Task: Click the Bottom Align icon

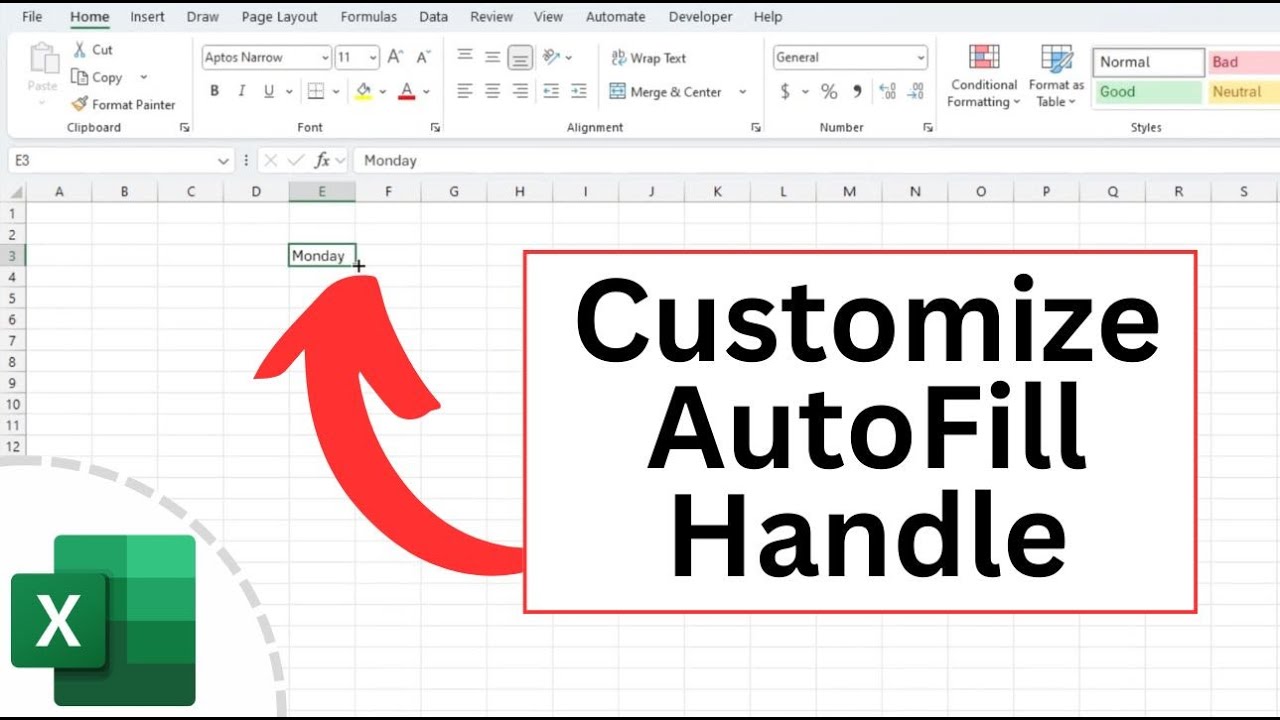Action: click(520, 58)
